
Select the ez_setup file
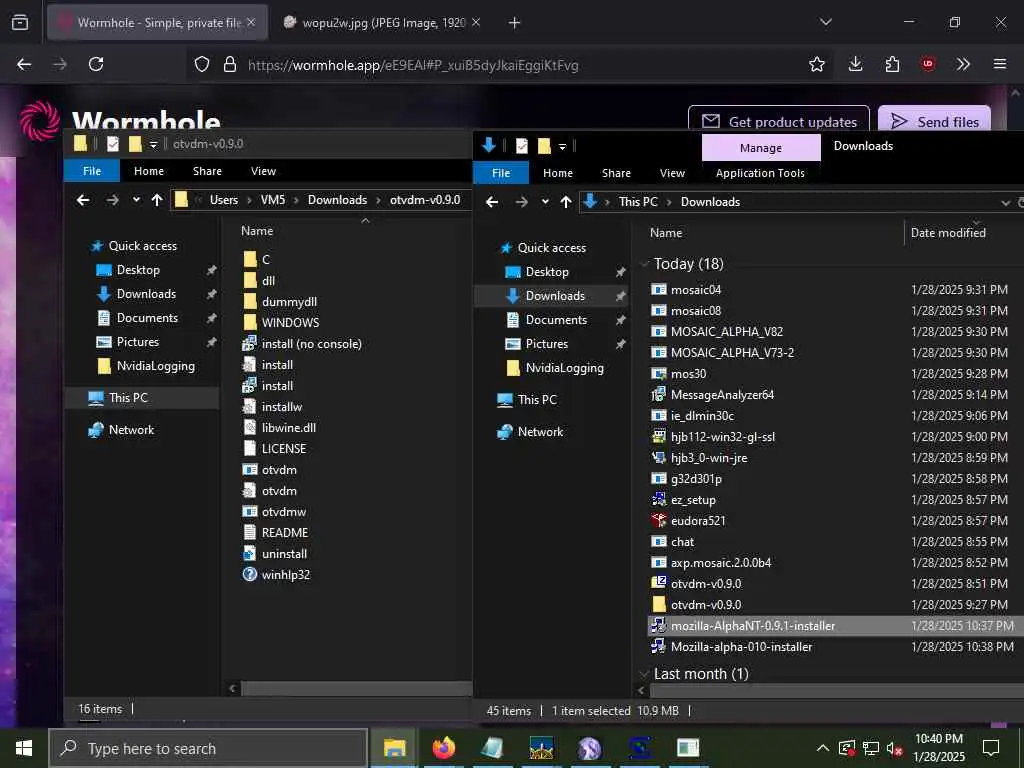[x=693, y=500]
